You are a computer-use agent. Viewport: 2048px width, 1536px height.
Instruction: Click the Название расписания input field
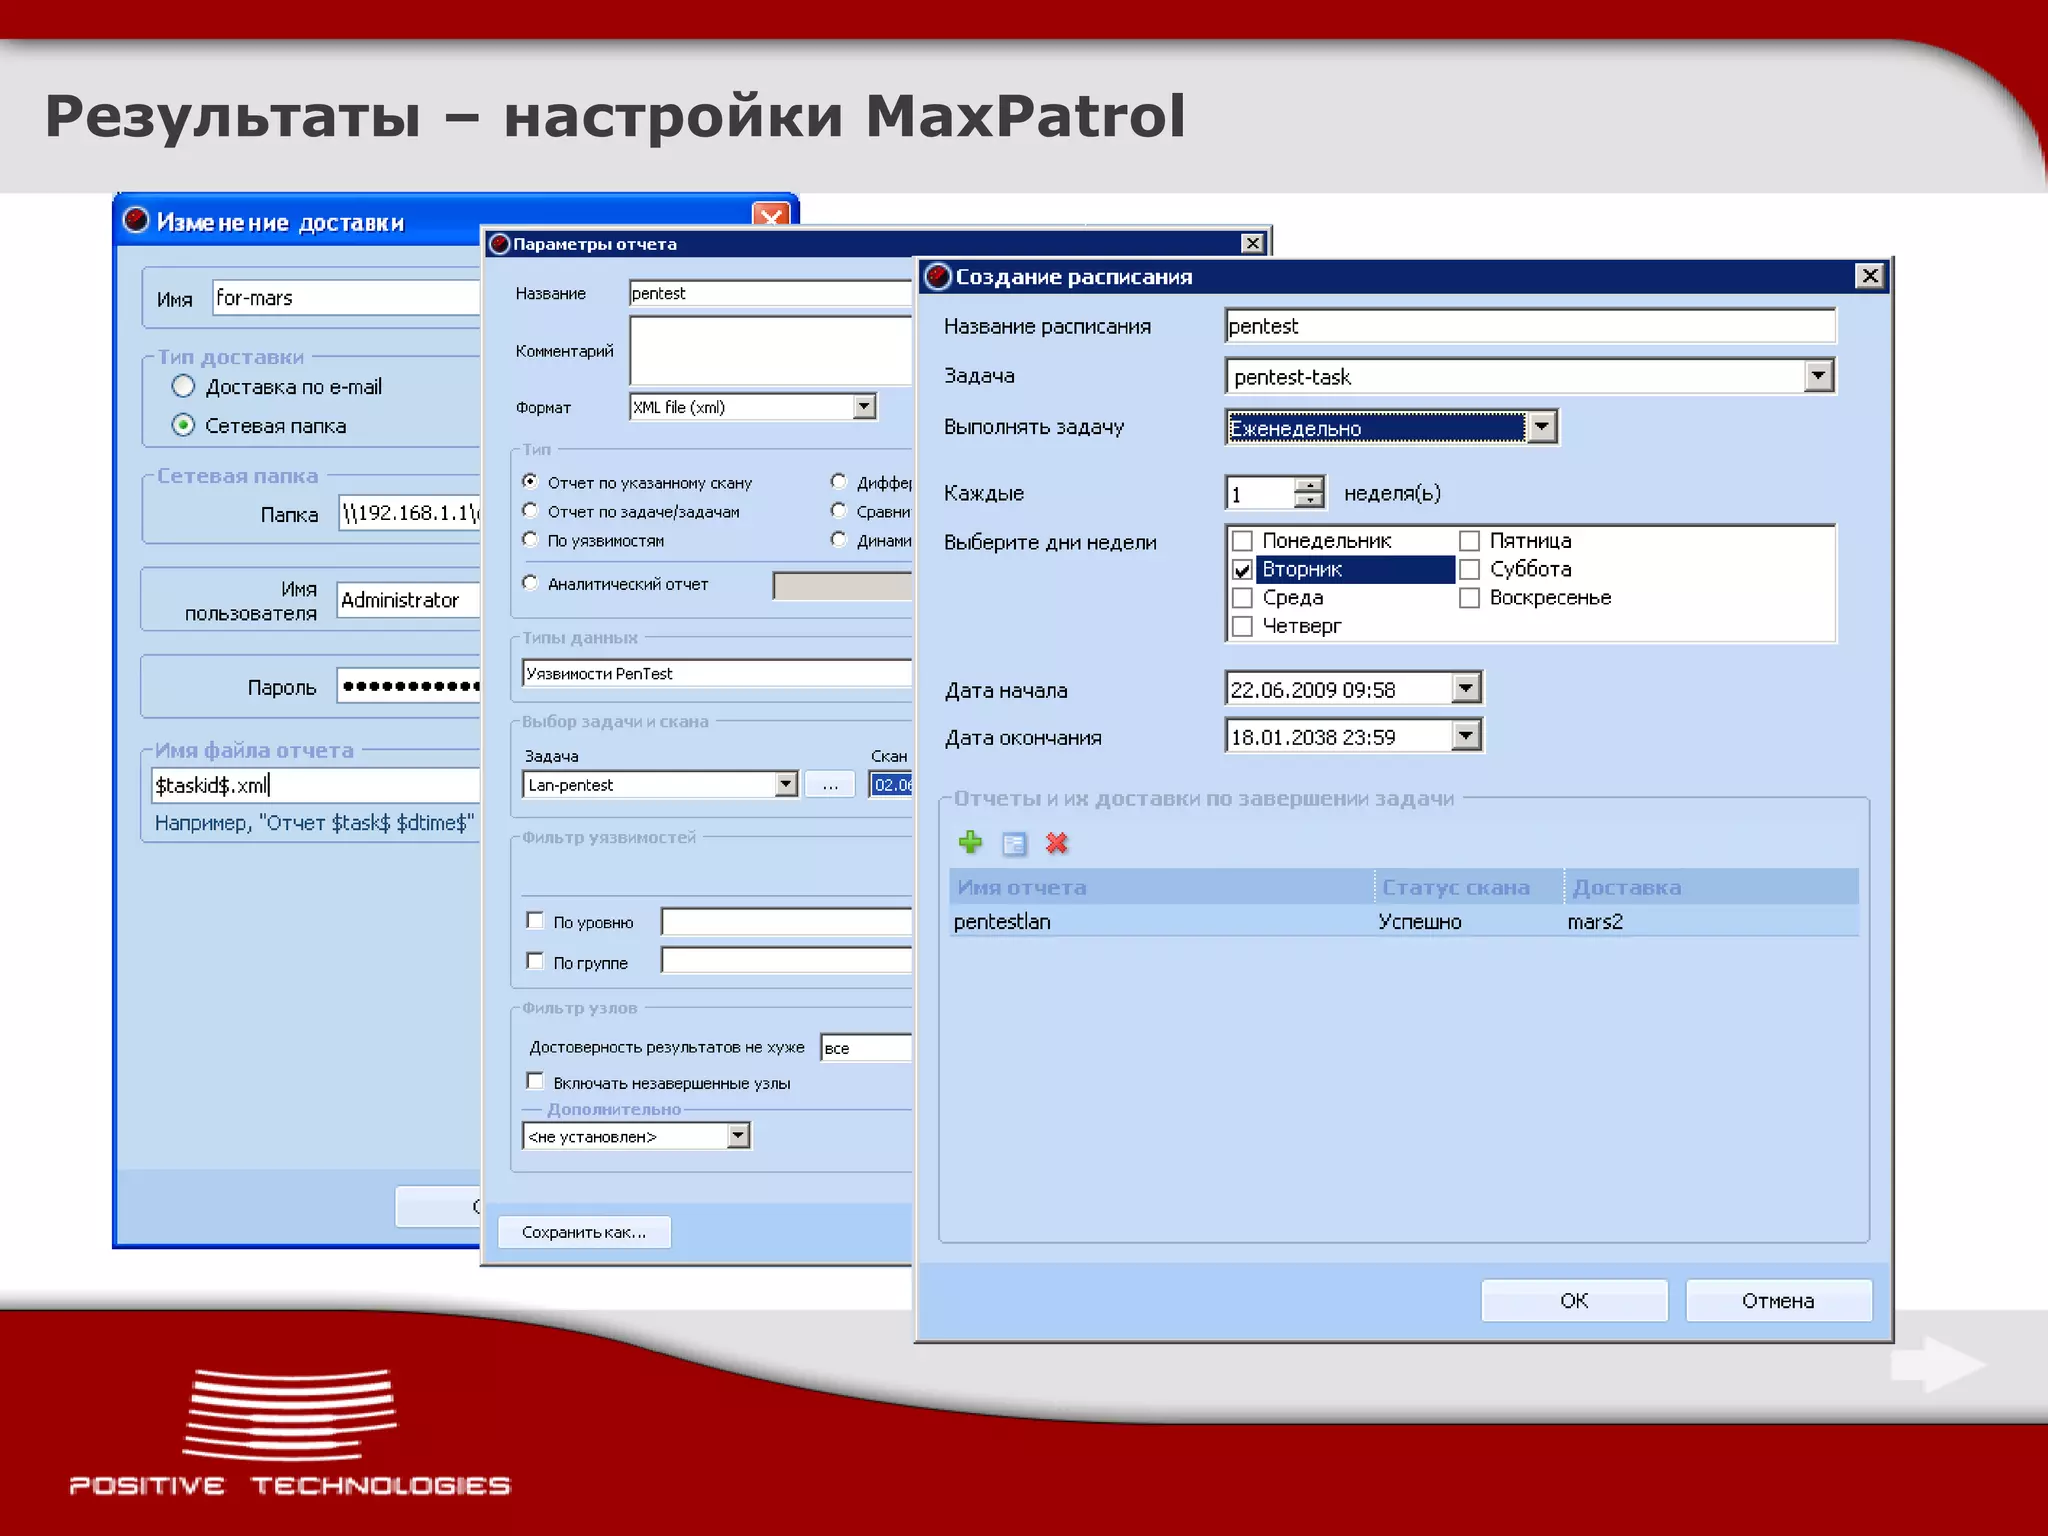click(x=1530, y=326)
